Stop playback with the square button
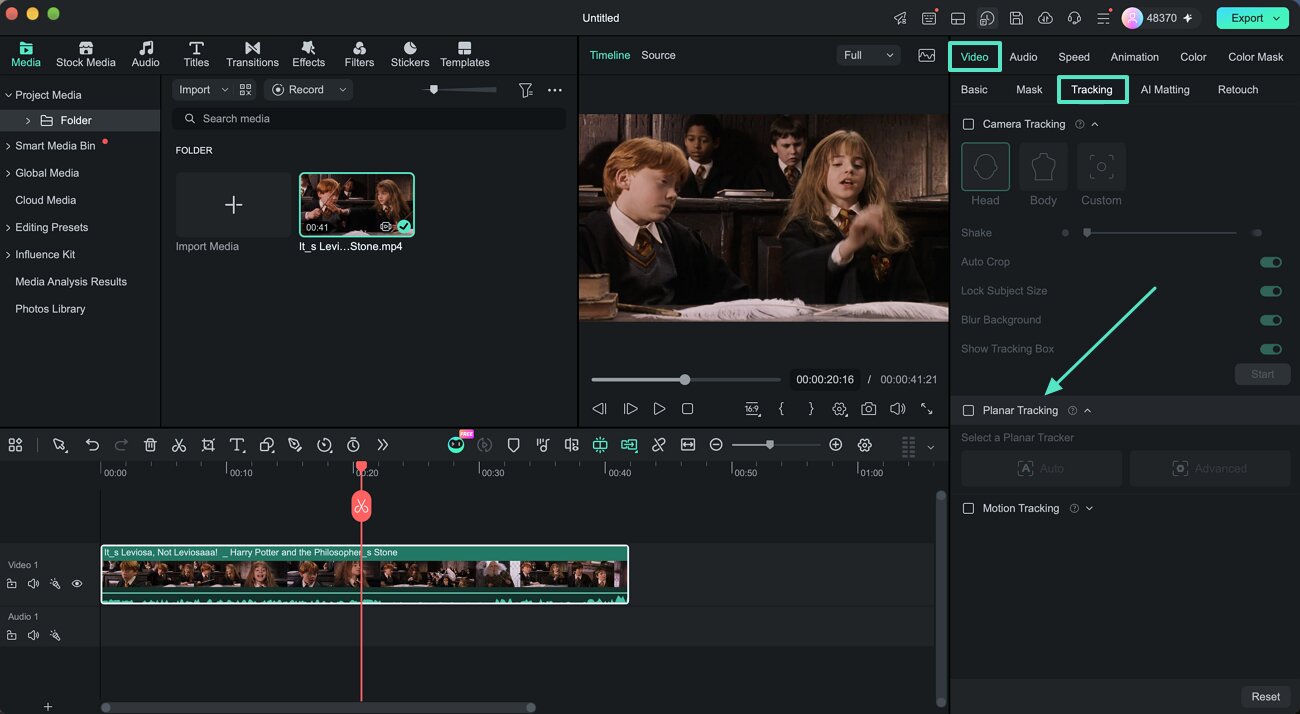Image resolution: width=1300 pixels, height=714 pixels. click(x=688, y=409)
